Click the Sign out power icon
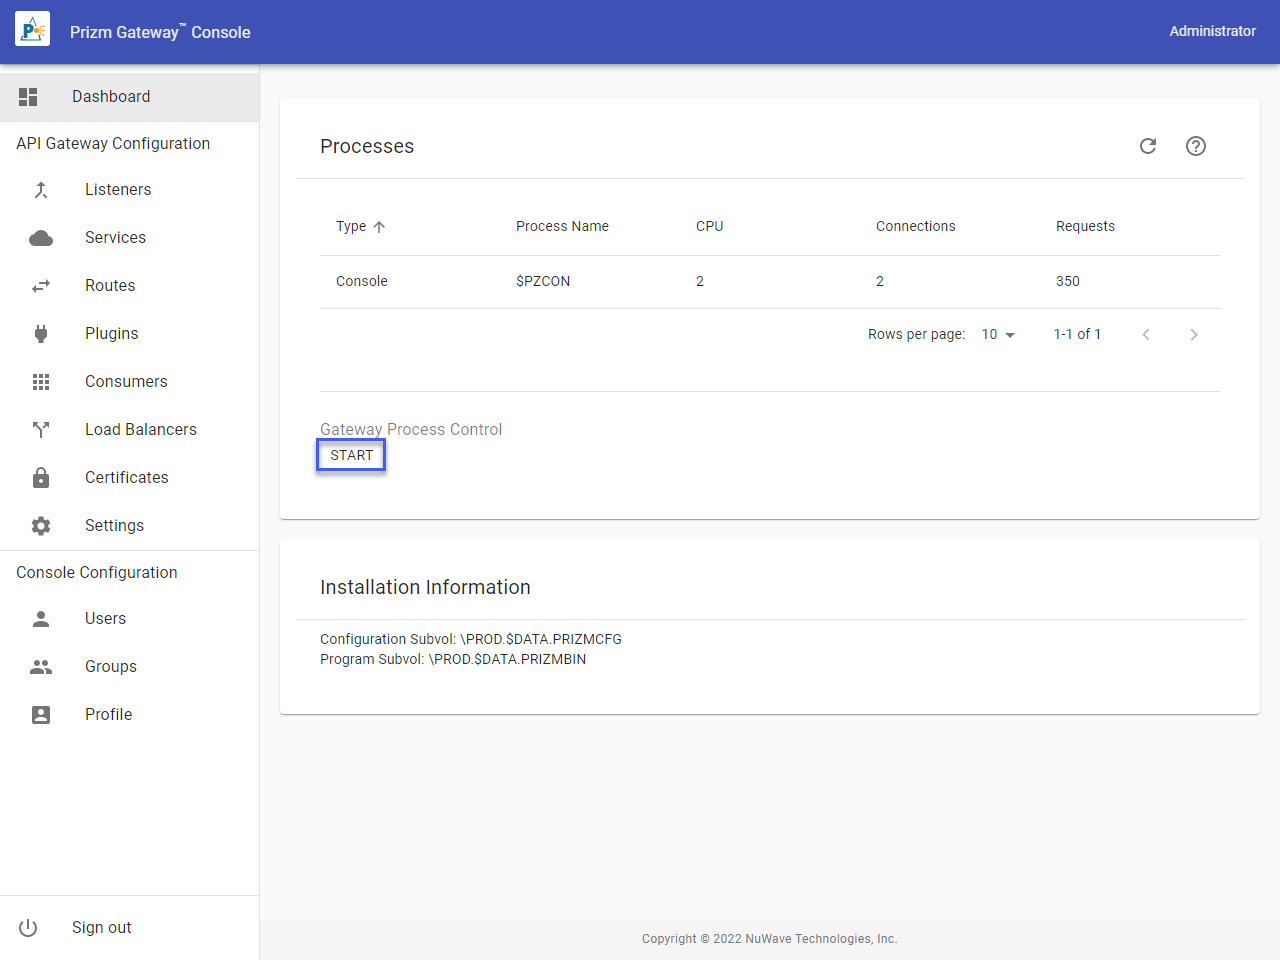Viewport: 1280px width, 960px height. coord(28,928)
